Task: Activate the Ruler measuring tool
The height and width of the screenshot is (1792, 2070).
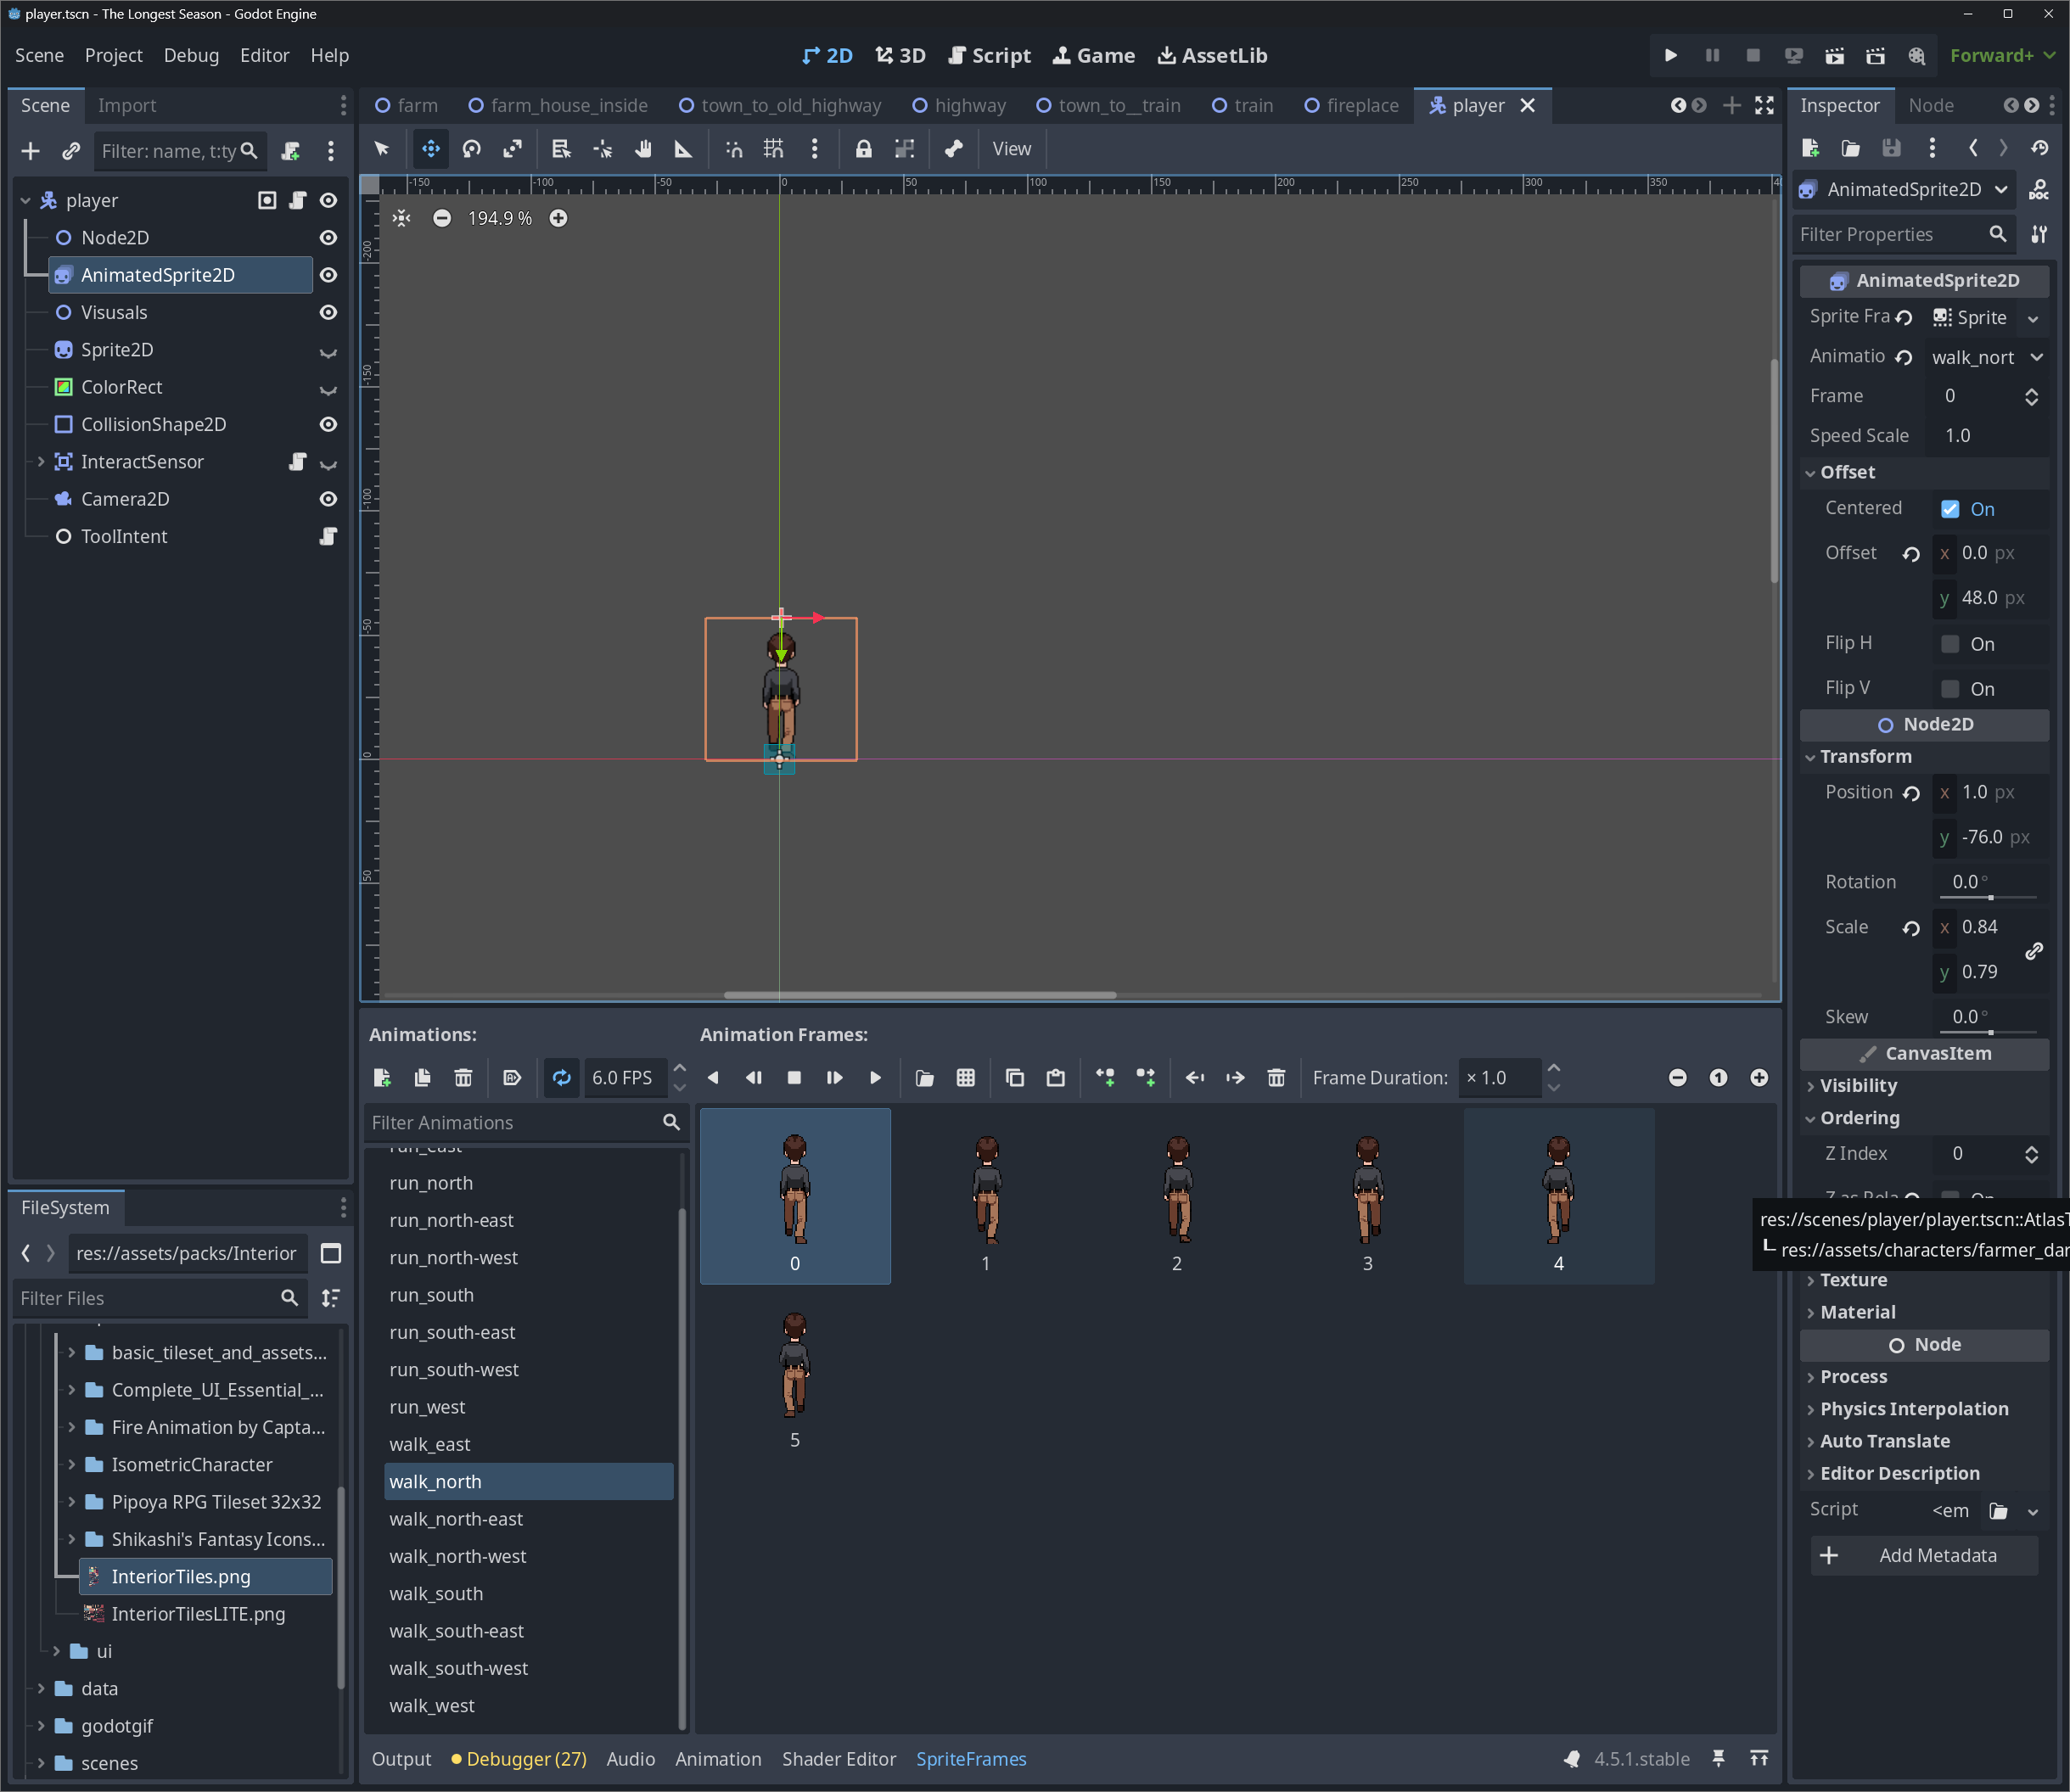Action: pos(683,149)
